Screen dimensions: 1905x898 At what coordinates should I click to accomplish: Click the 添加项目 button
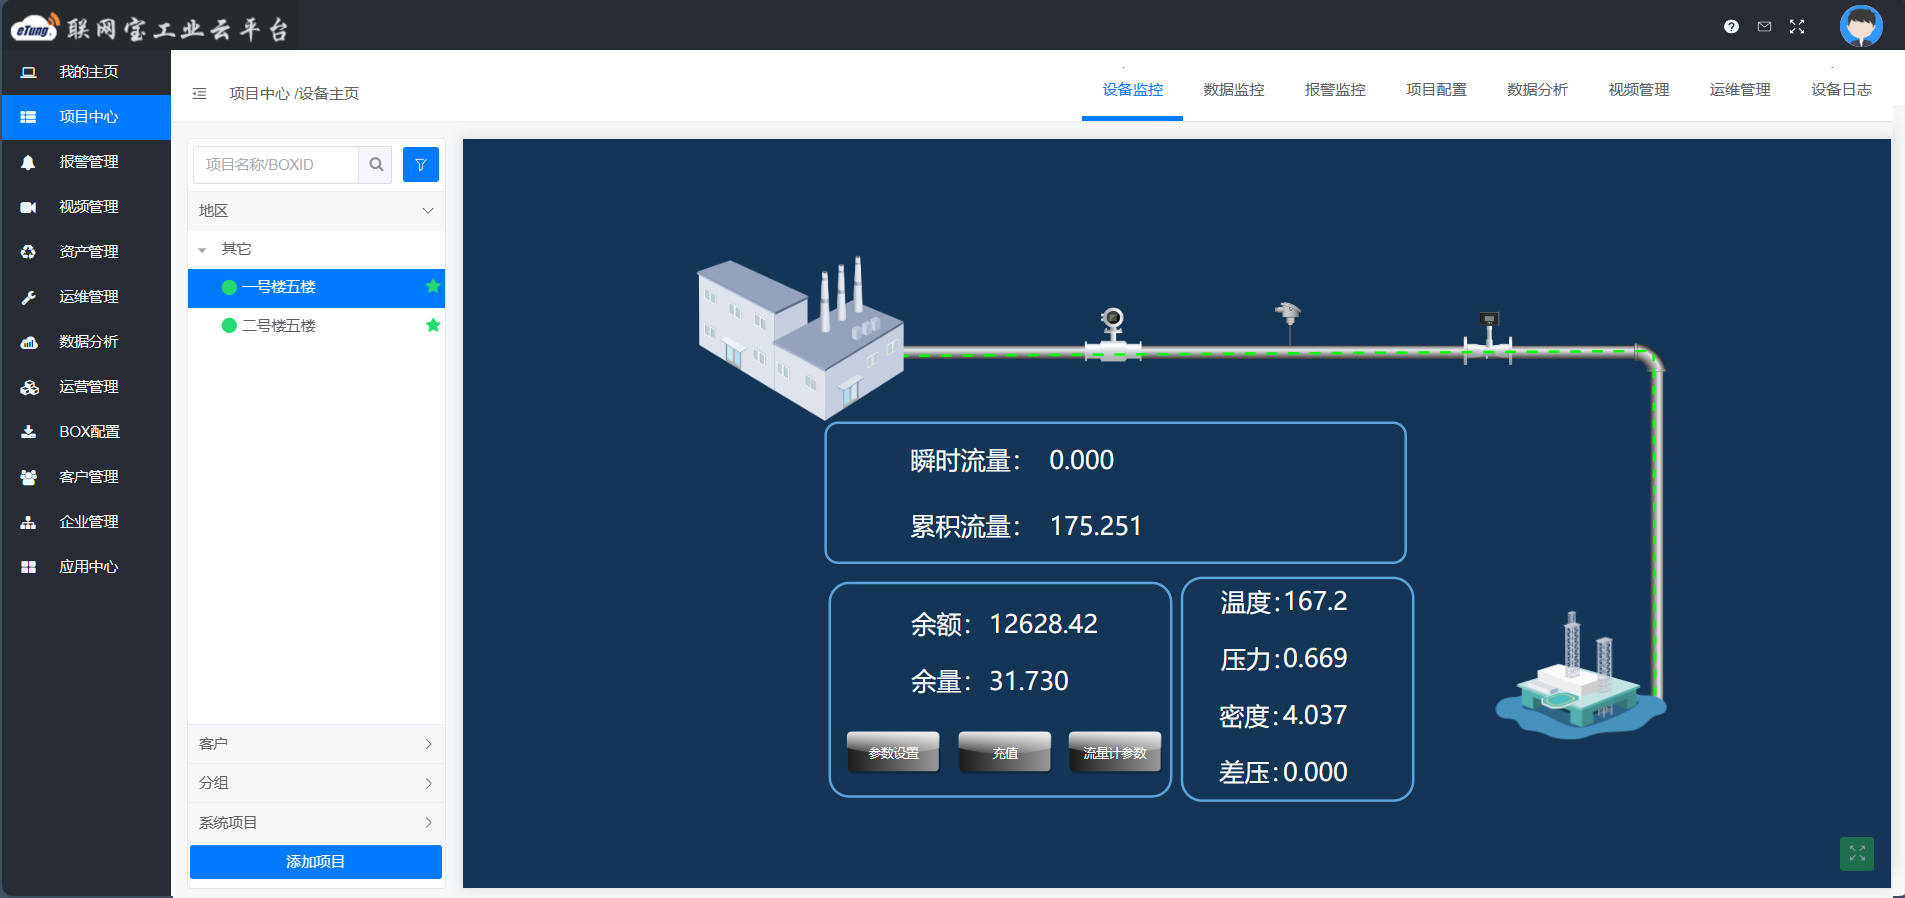point(316,862)
